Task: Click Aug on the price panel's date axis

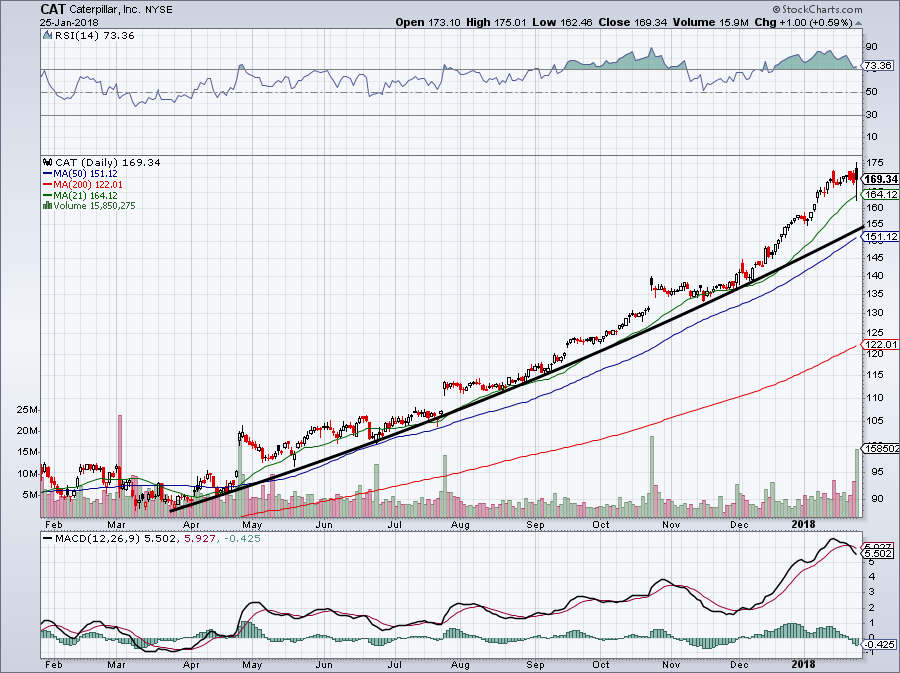Action: pyautogui.click(x=460, y=525)
